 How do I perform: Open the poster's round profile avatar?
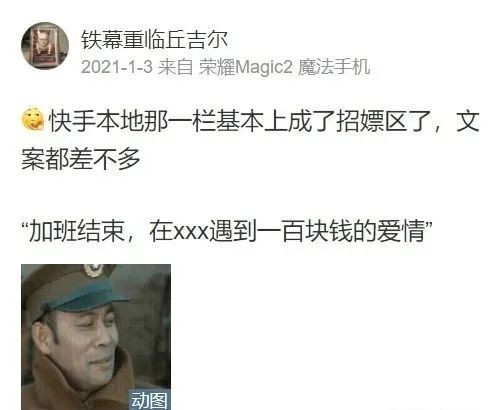[x=45, y=46]
